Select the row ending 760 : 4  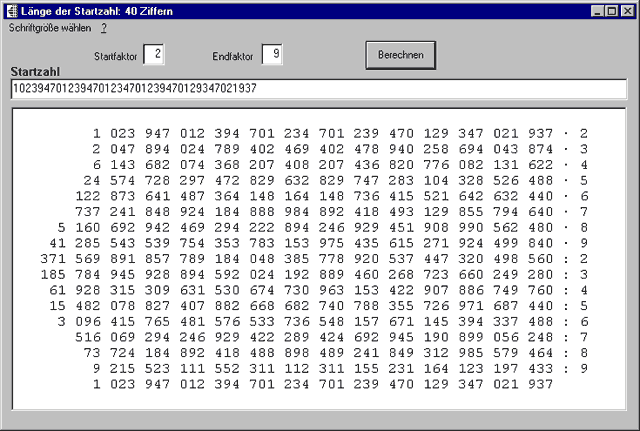click(x=318, y=290)
